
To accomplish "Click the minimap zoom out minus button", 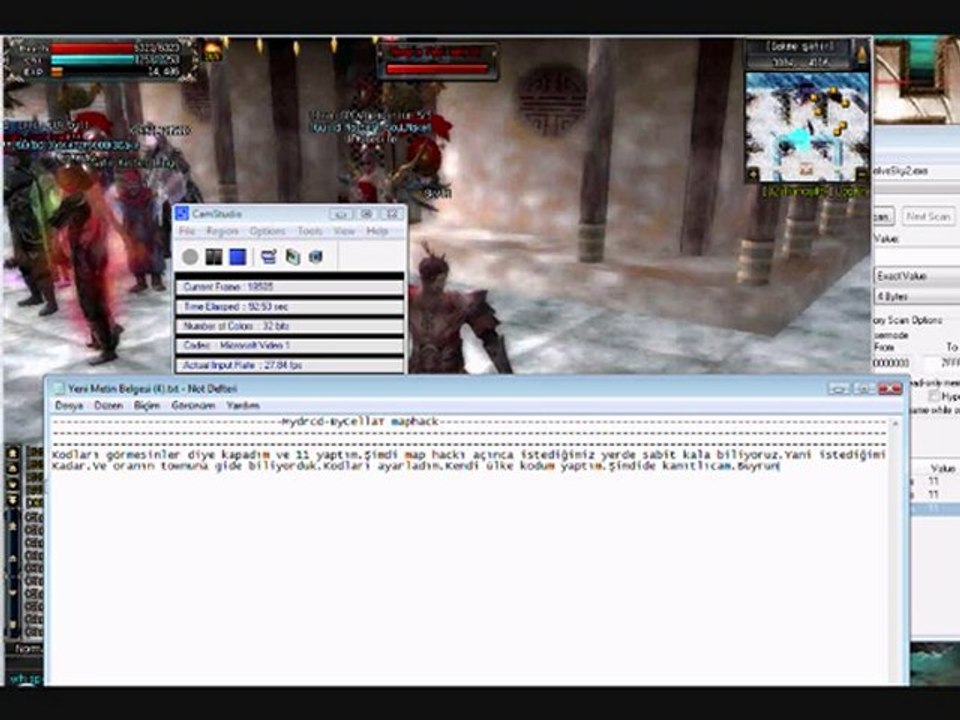I will [861, 174].
